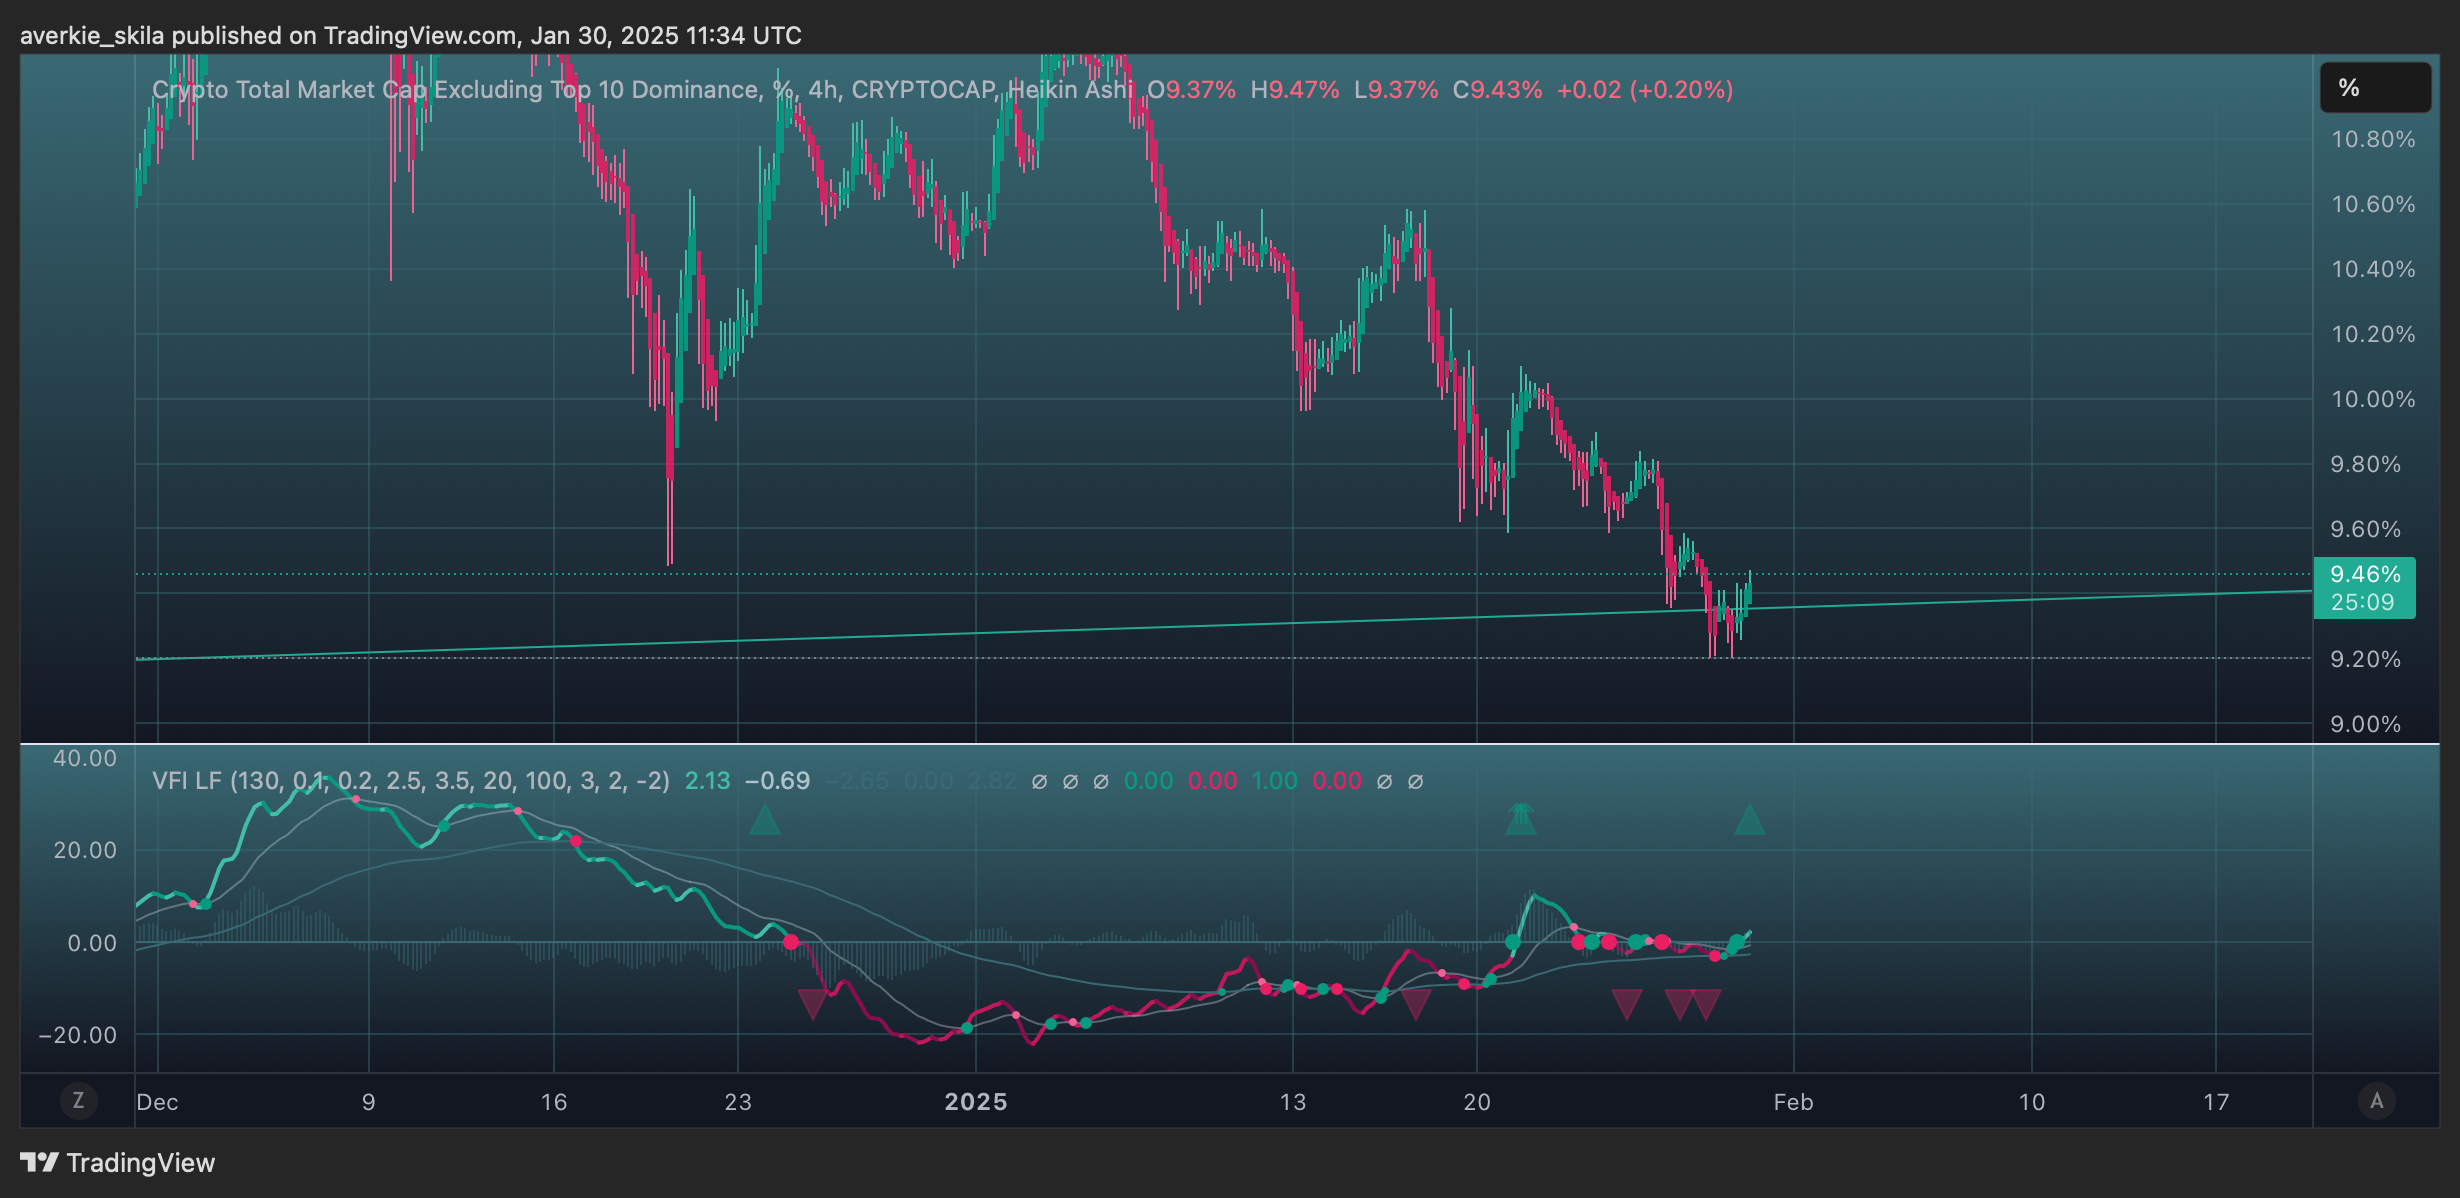This screenshot has height=1198, width=2460.
Task: Click the % scale mode button
Action: pyautogui.click(x=2375, y=88)
